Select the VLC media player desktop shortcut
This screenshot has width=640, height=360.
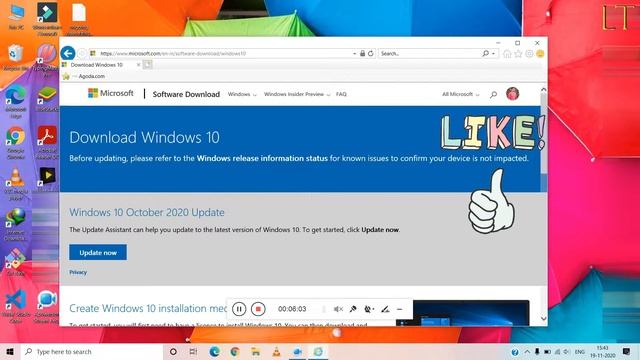(x=16, y=184)
